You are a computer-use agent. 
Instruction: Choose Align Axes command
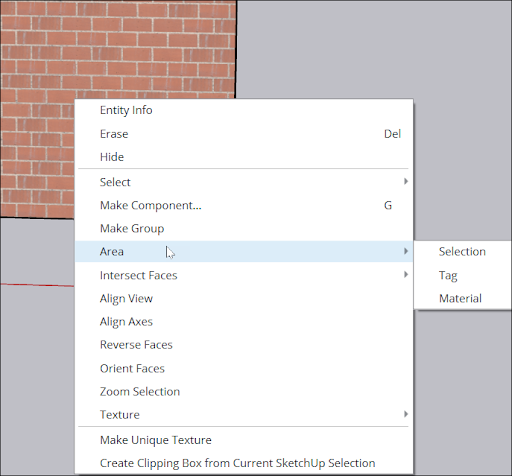[244, 322]
